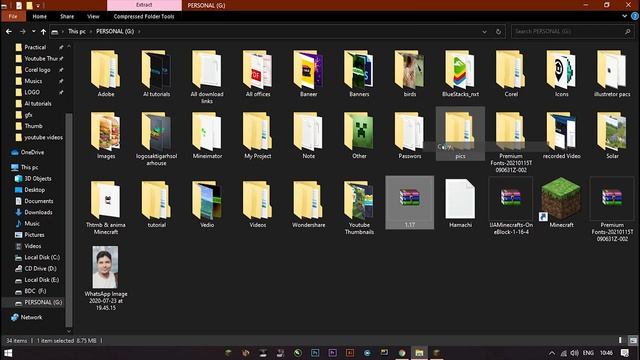
Task: Select the My Project folder
Action: click(x=258, y=136)
